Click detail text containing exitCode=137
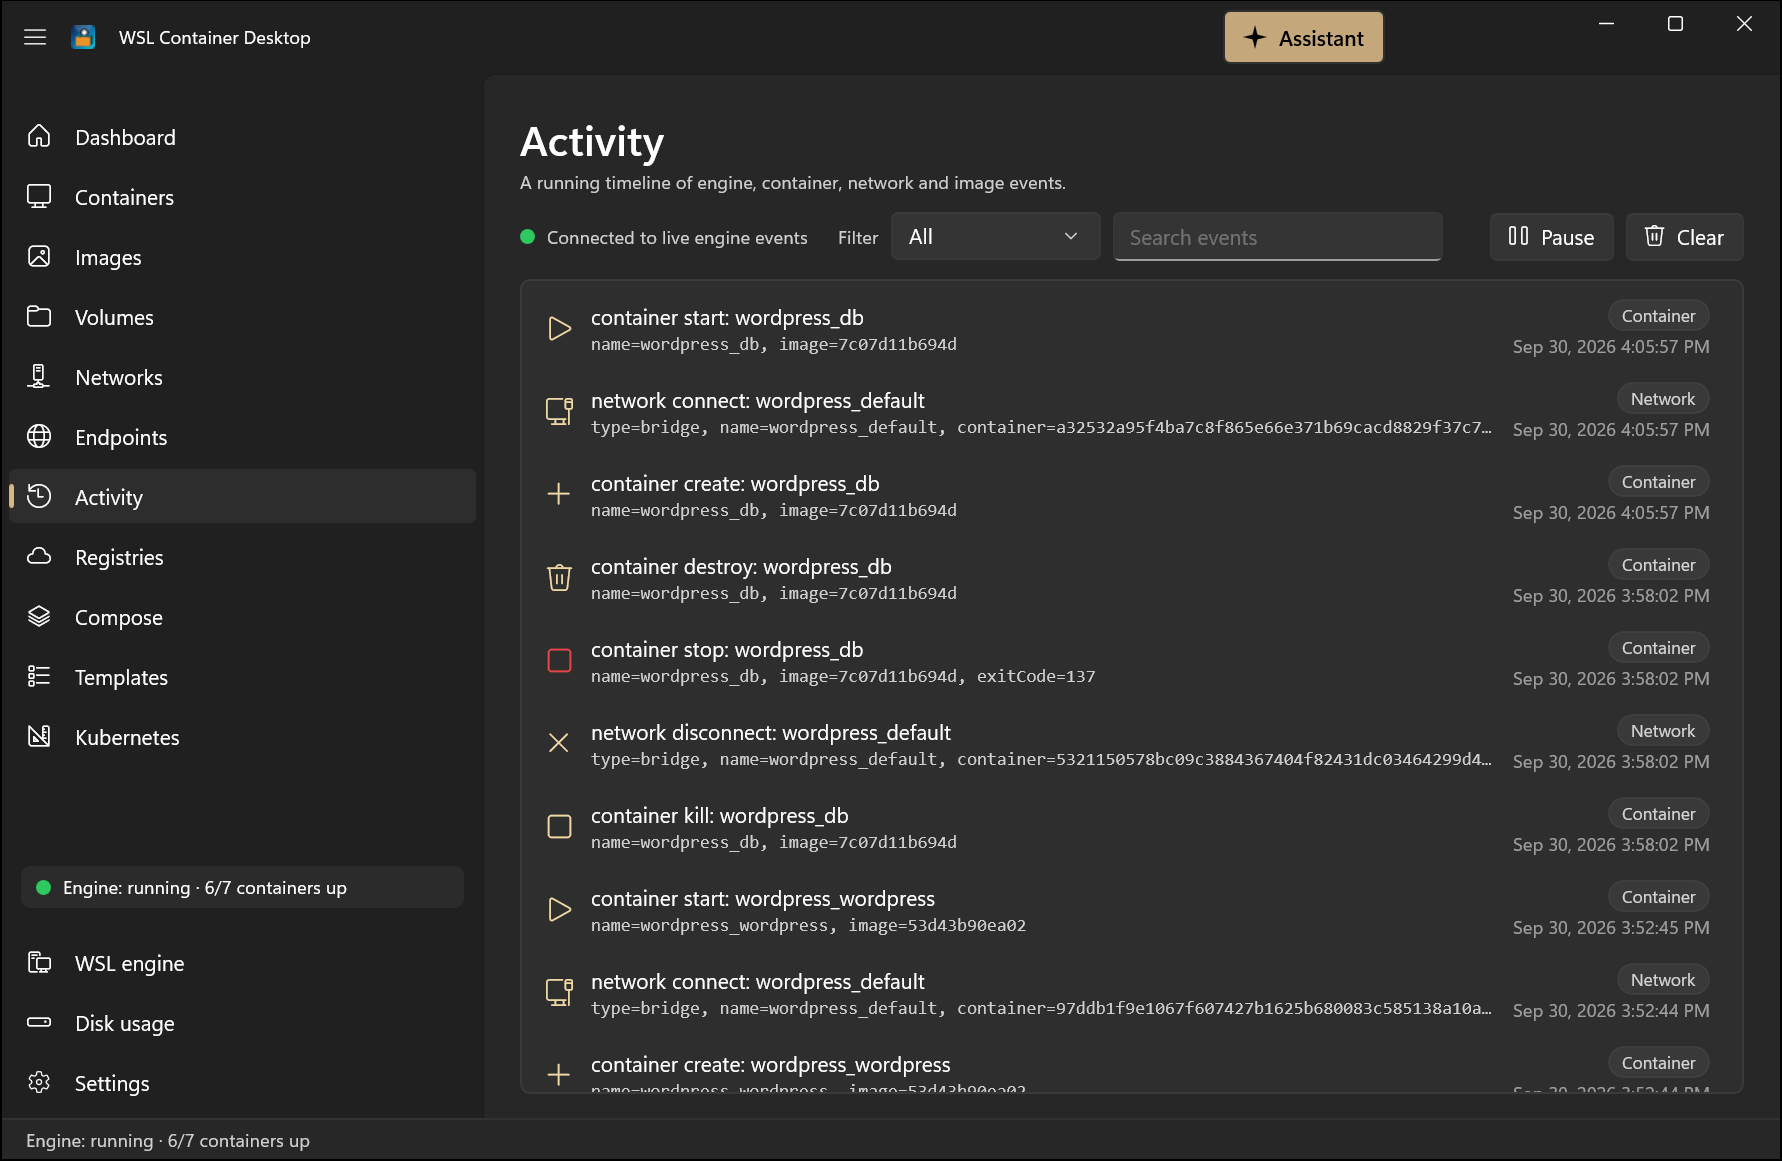The height and width of the screenshot is (1161, 1782). tap(843, 676)
